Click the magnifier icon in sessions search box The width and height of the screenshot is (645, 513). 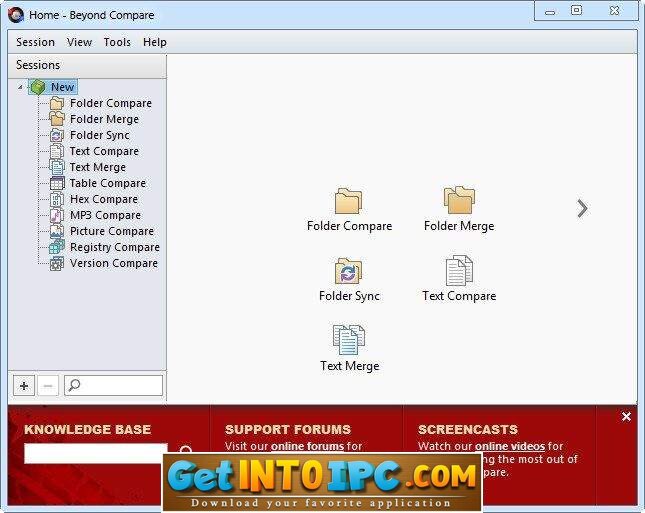[74, 385]
